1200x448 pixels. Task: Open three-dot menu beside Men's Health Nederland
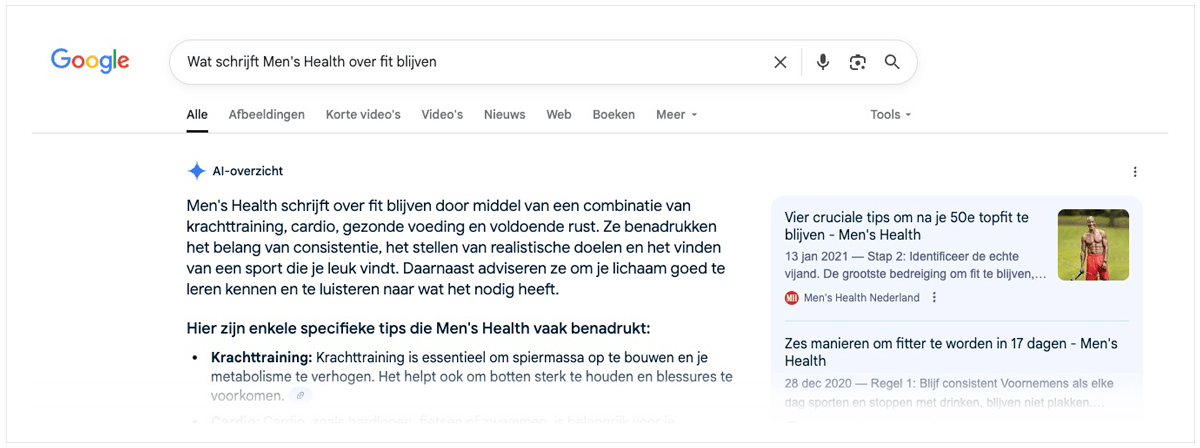[x=935, y=297]
